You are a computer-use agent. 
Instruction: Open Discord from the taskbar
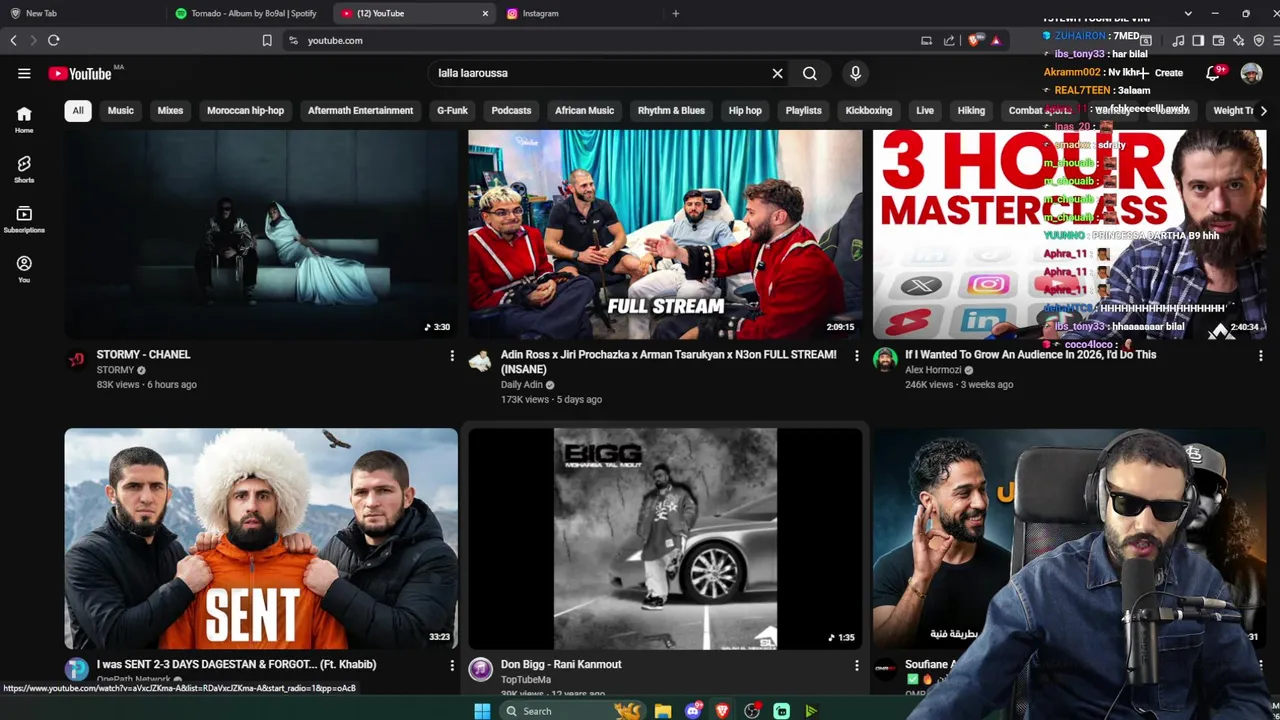tap(692, 711)
